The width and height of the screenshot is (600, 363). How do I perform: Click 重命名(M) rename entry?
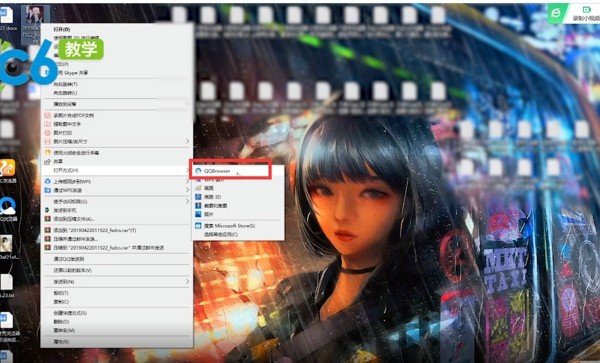[64, 330]
